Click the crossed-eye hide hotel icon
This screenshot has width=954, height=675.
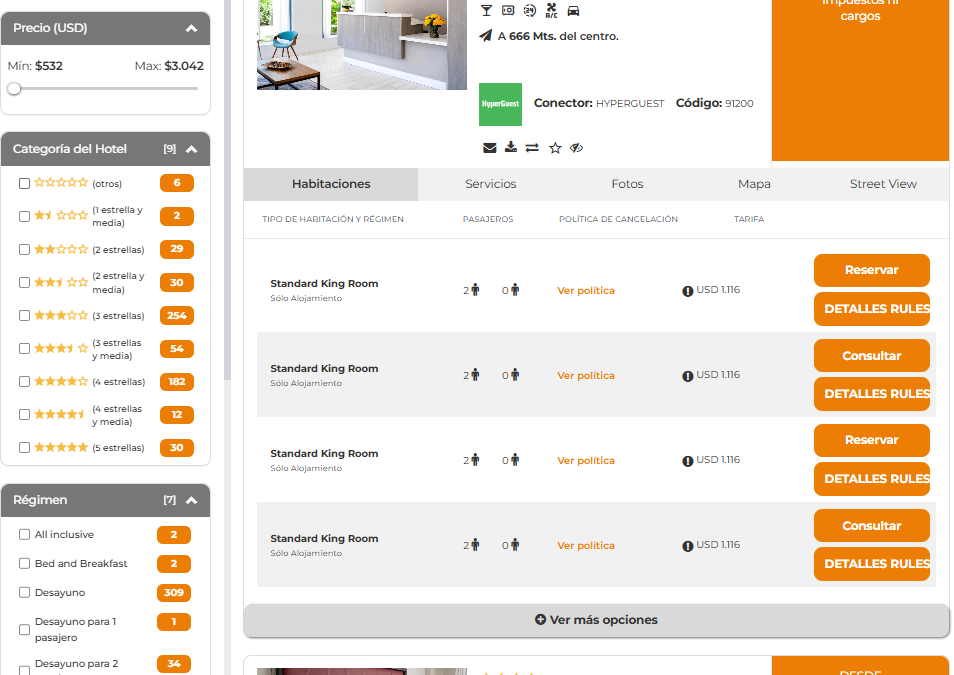tap(576, 148)
